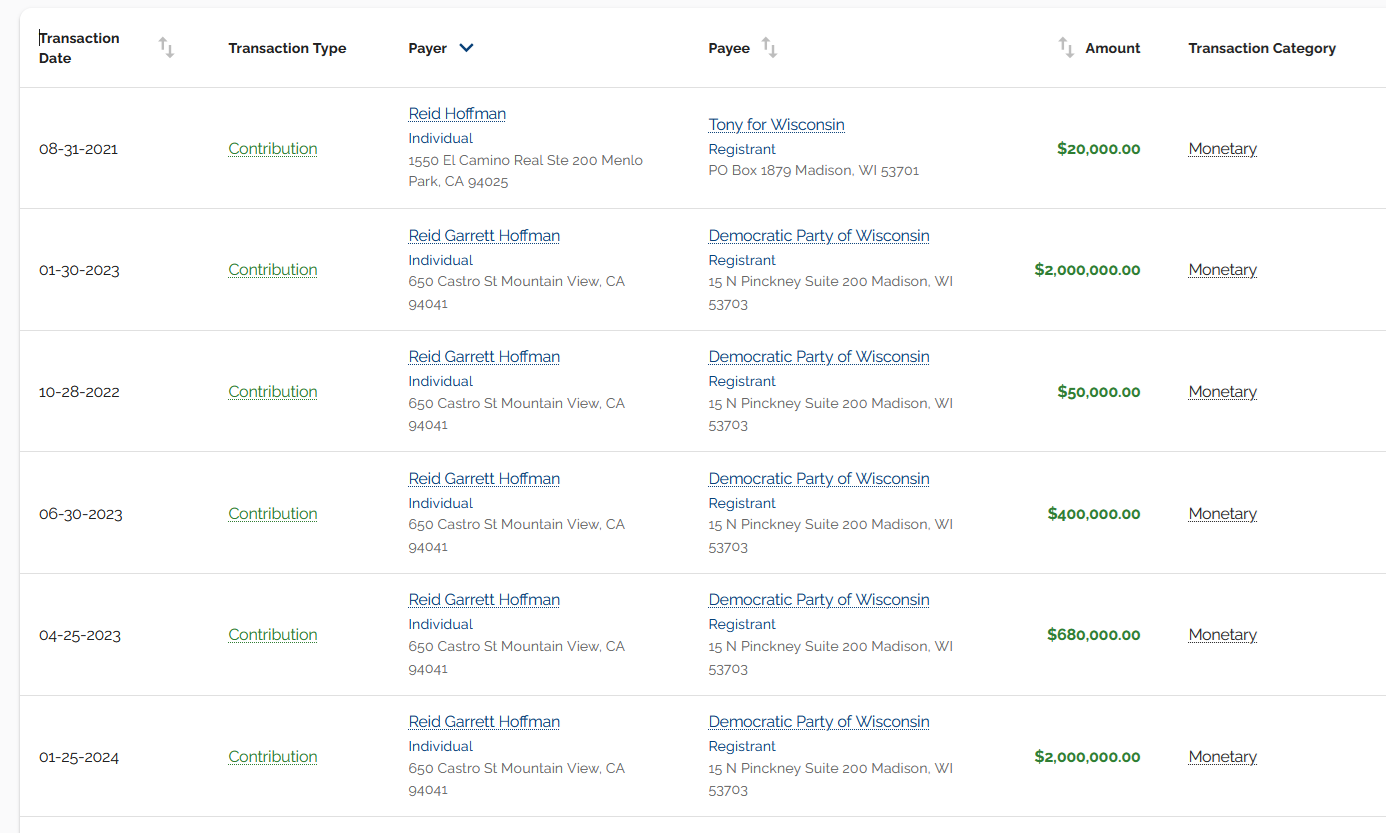Click the Transaction Category column header
1386x833 pixels.
point(1261,48)
